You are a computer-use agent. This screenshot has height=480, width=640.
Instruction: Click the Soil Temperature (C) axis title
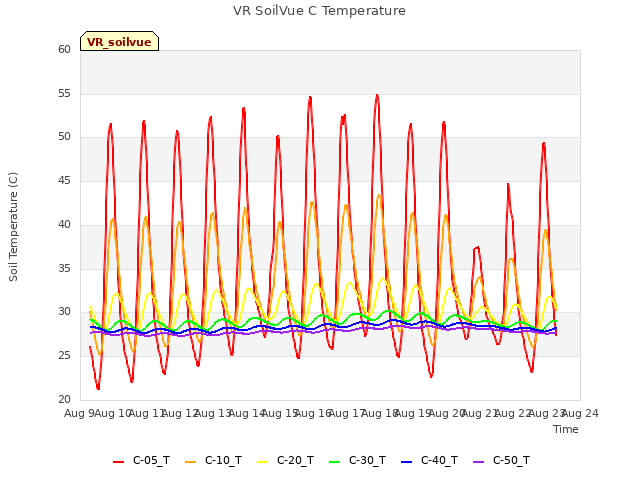[13, 227]
